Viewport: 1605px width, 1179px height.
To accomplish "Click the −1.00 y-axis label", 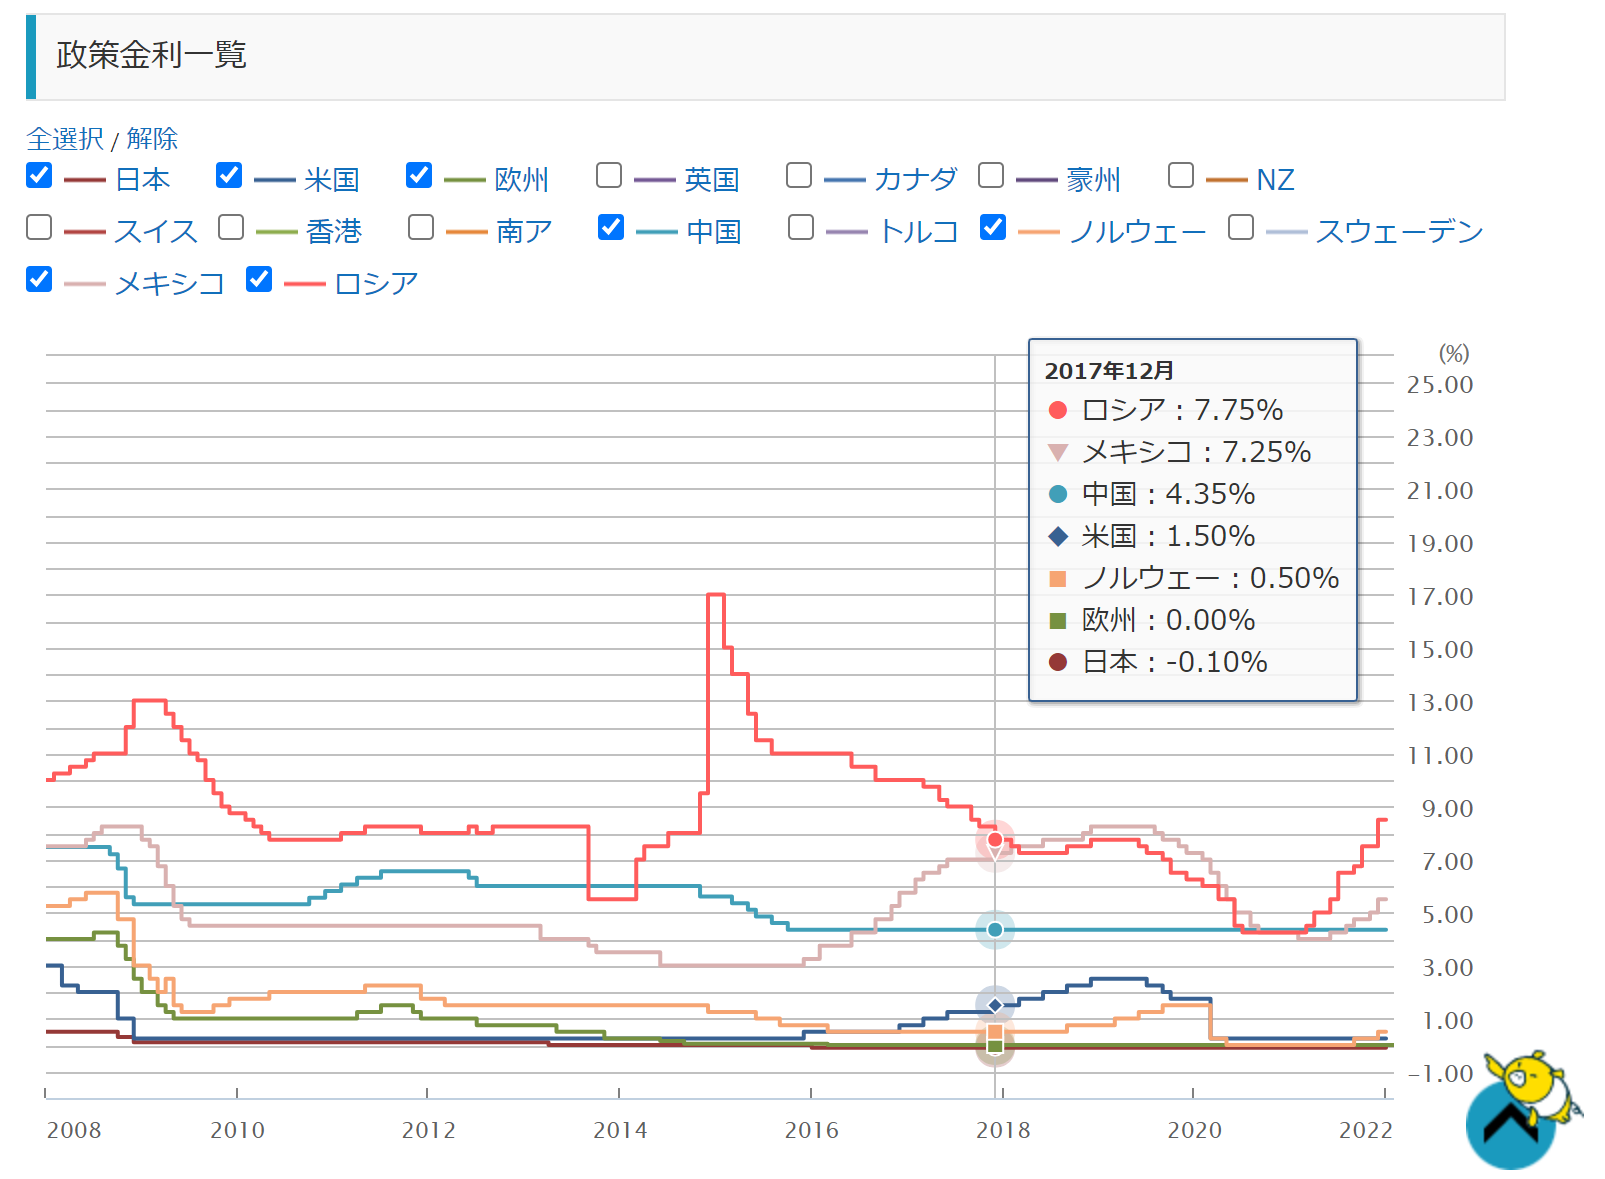I will pos(1440,1073).
